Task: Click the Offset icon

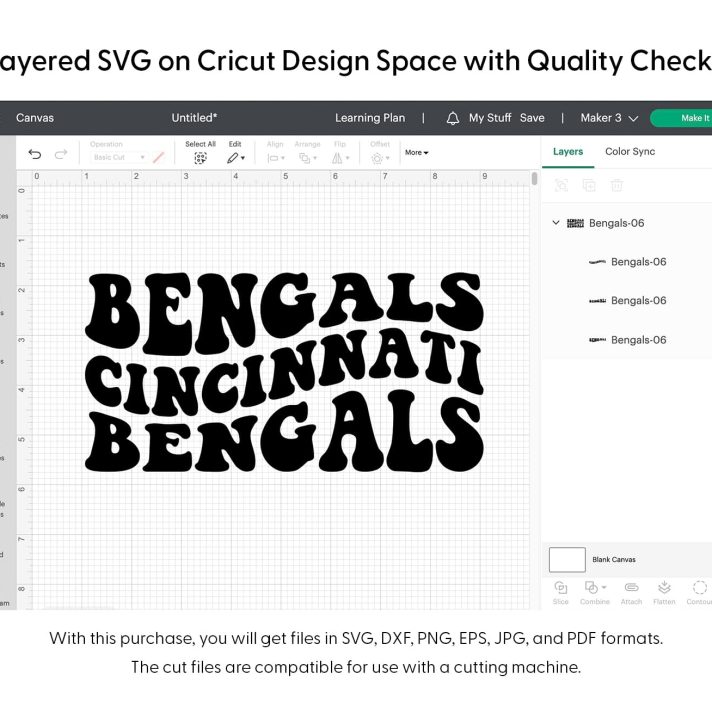Action: pyautogui.click(x=377, y=158)
